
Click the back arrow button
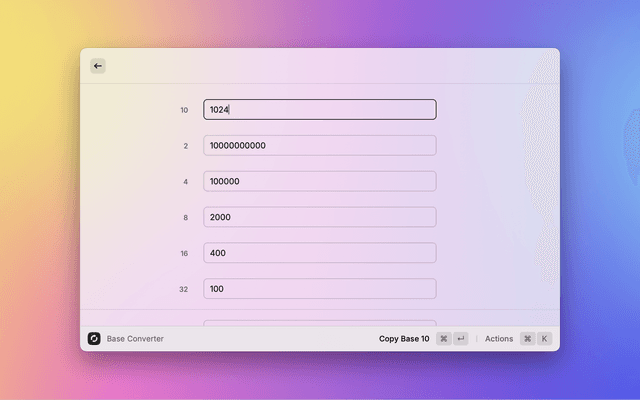(x=98, y=66)
